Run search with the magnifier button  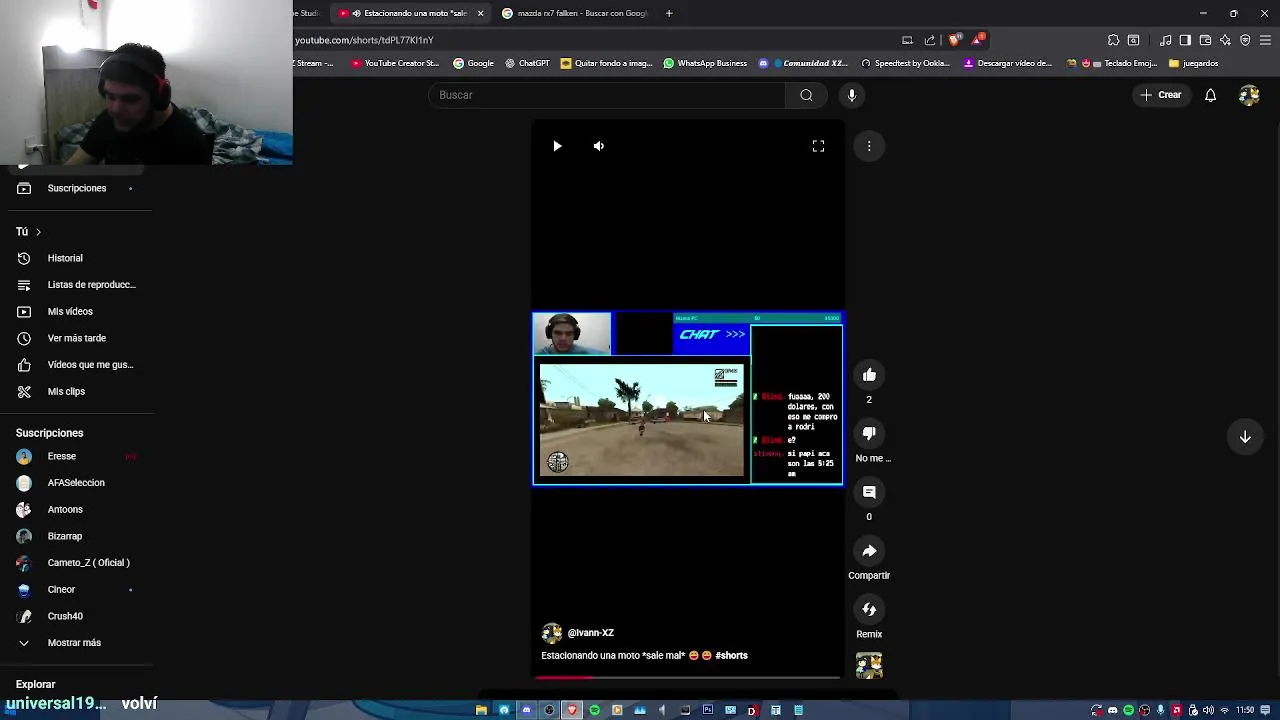pos(806,95)
